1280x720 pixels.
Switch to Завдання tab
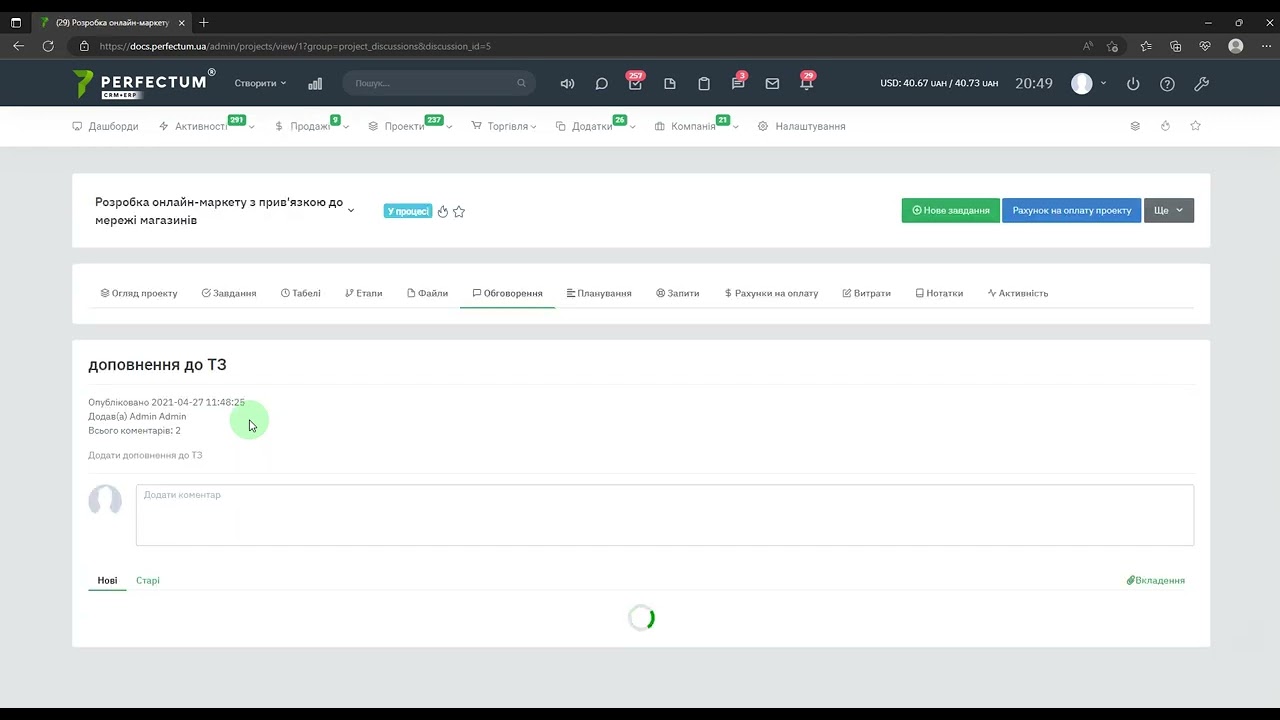[x=229, y=293]
